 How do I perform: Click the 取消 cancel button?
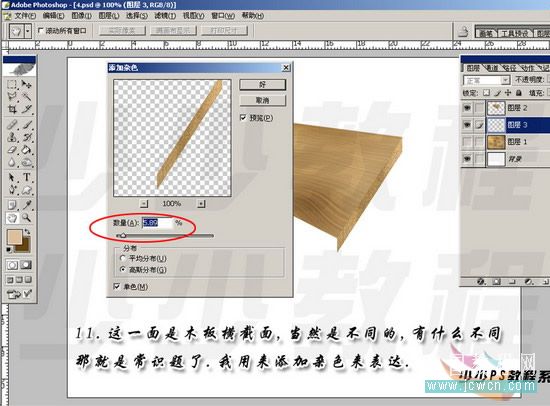click(x=263, y=101)
